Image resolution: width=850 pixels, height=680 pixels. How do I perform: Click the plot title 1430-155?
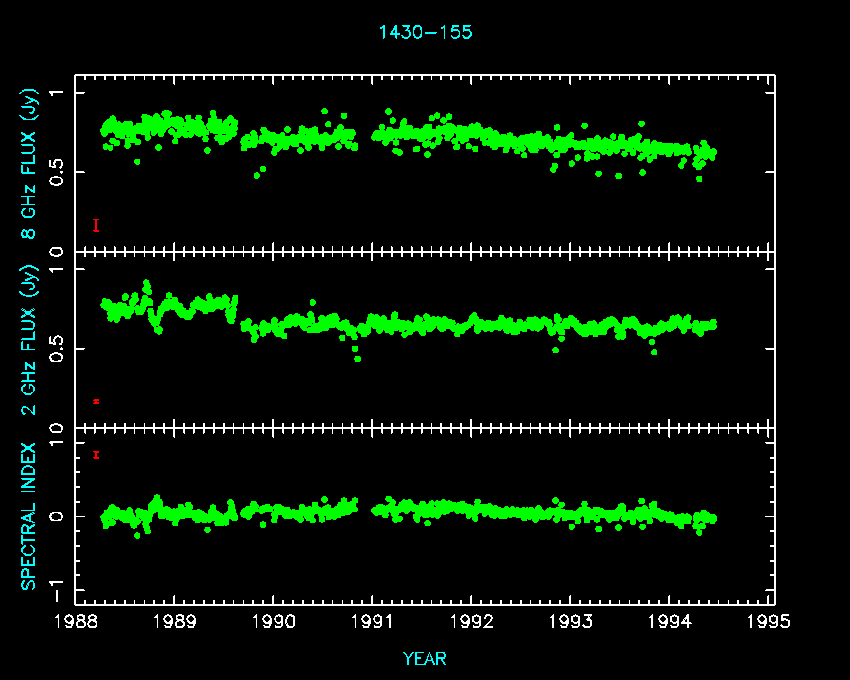(425, 32)
